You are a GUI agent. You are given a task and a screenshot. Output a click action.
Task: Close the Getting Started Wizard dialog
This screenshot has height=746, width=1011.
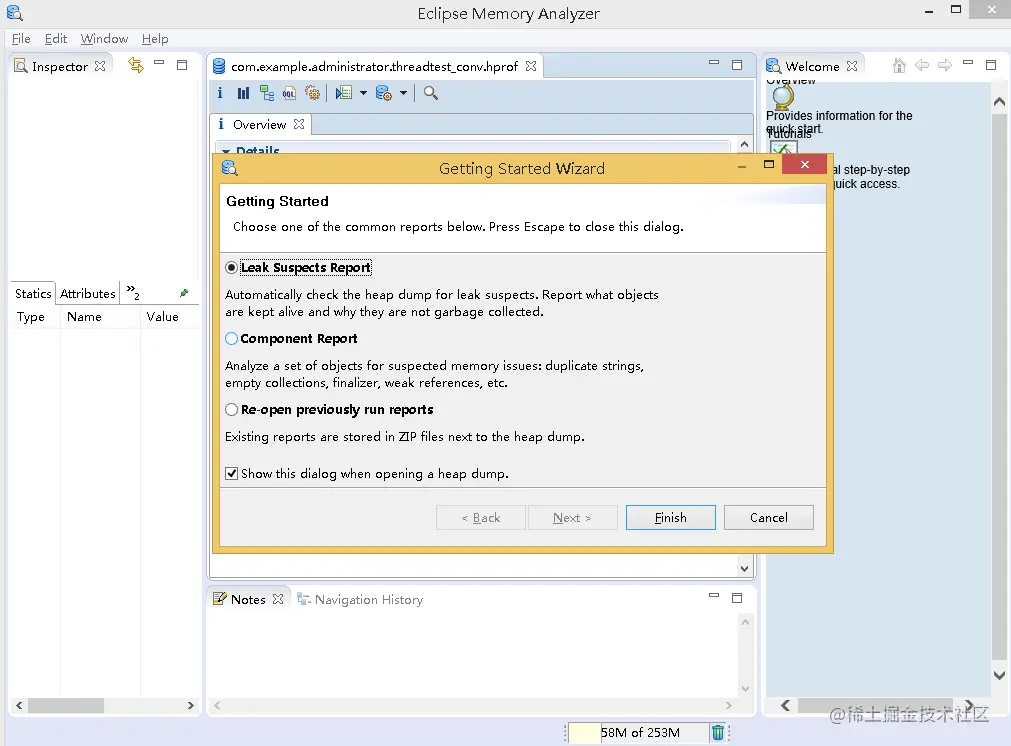click(x=805, y=164)
